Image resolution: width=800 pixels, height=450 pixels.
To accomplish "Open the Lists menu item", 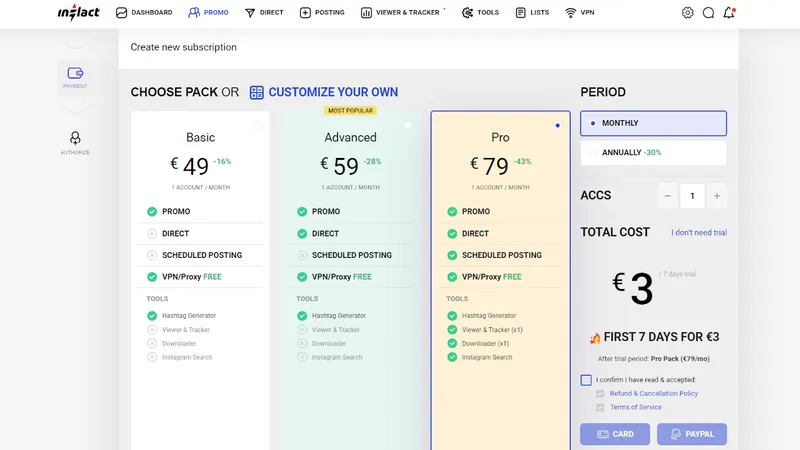I will pos(532,12).
